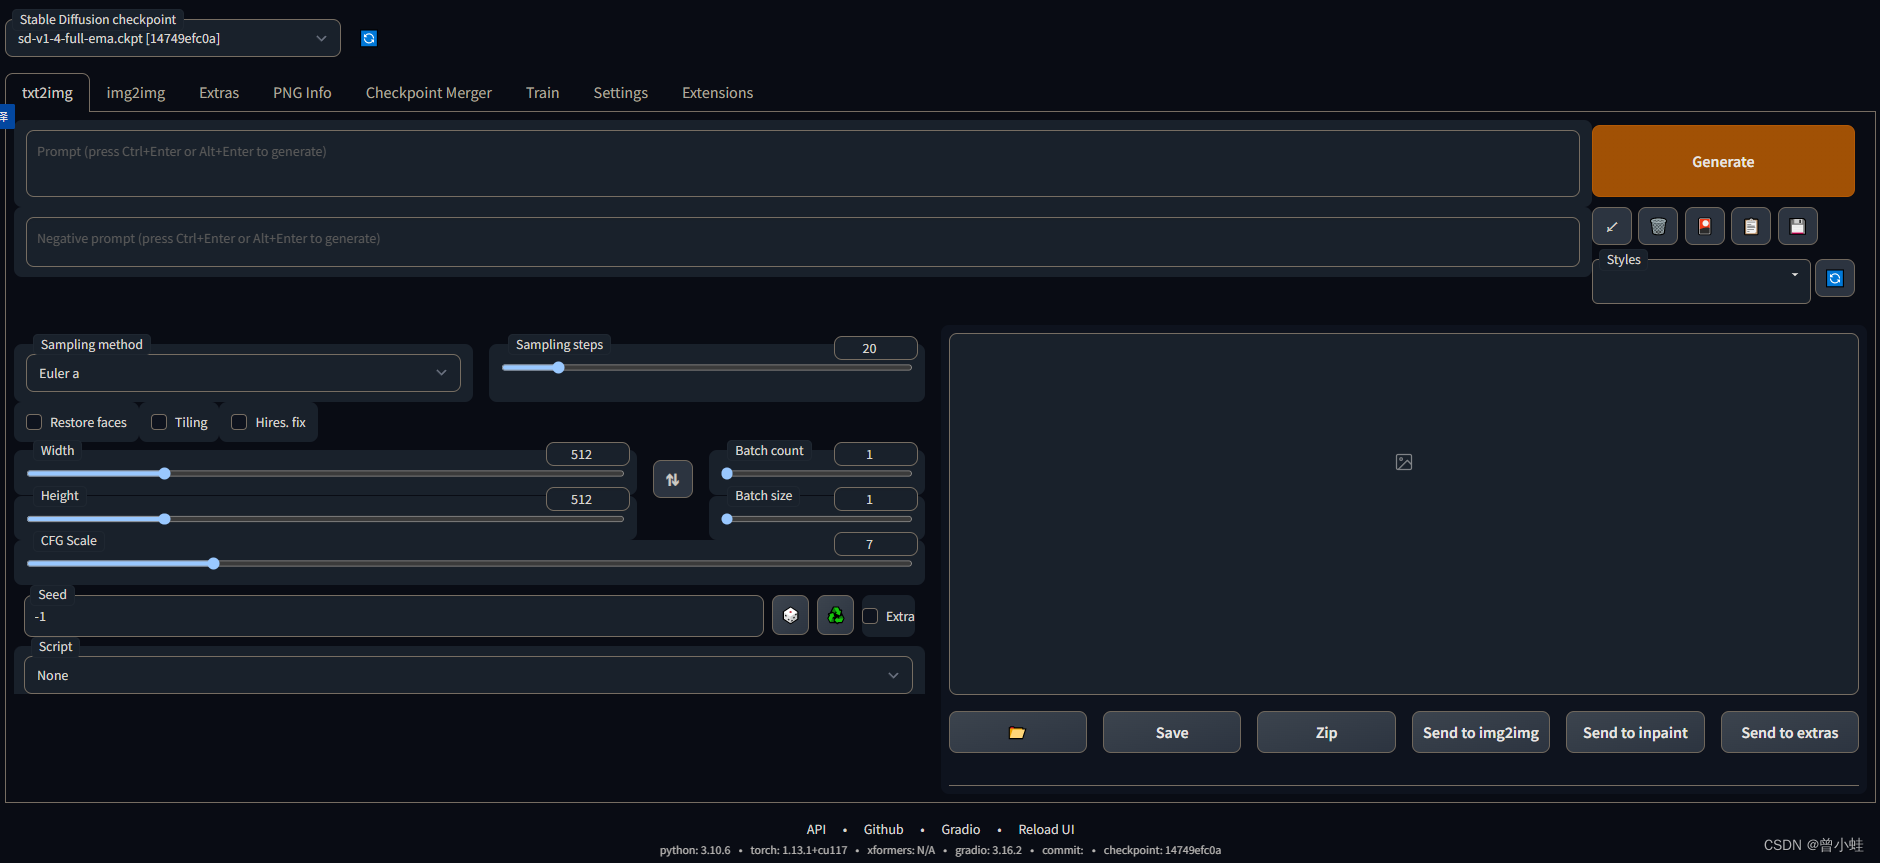
Task: Click the 'python: 3.10.6' footer text
Action: (x=695, y=850)
